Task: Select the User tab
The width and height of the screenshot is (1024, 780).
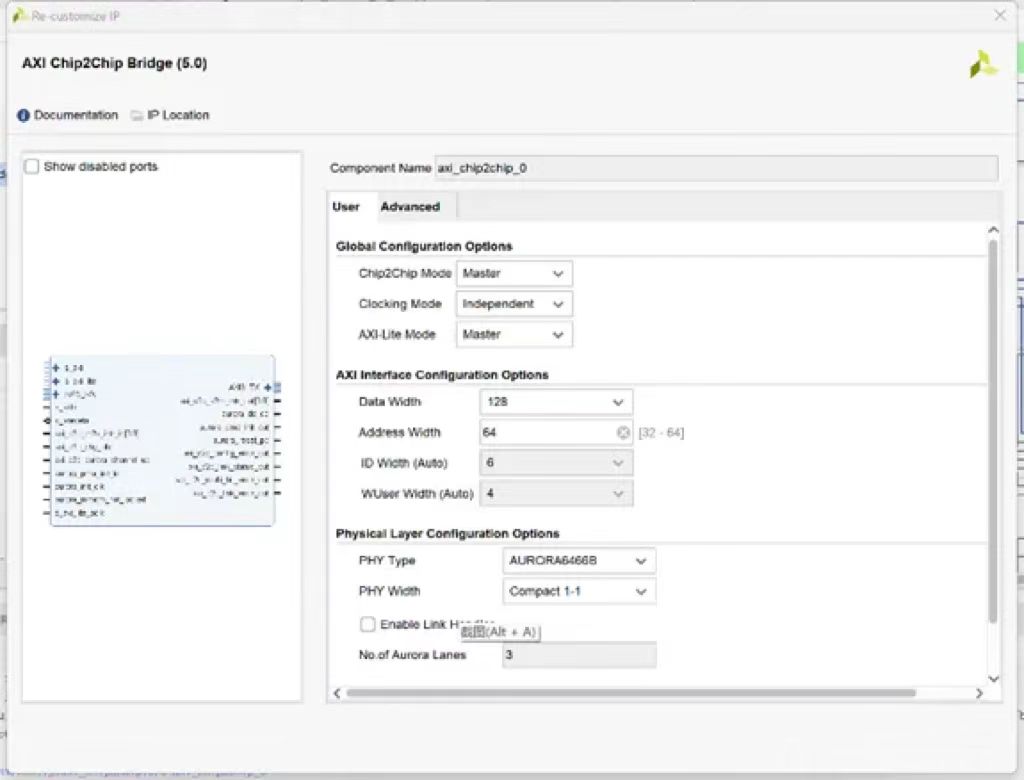Action: [x=346, y=207]
